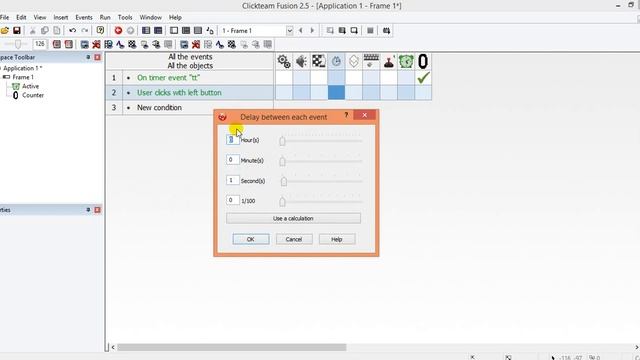Click the 1/100 slider handle

(x=282, y=202)
